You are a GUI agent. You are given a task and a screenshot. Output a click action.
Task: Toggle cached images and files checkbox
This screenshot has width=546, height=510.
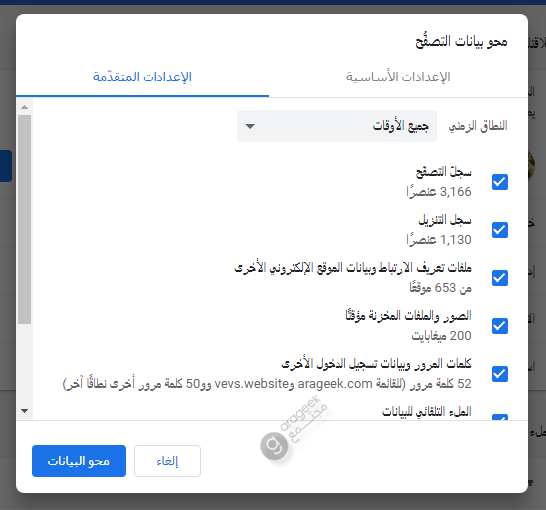pyautogui.click(x=500, y=326)
